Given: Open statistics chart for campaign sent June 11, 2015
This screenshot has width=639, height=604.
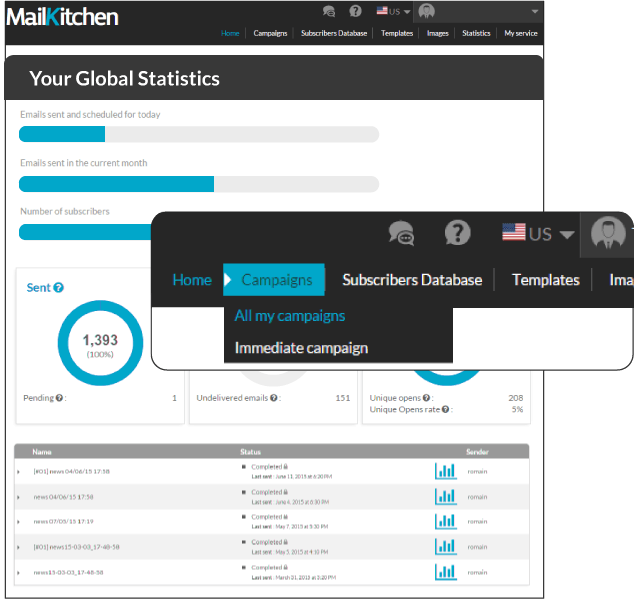Looking at the screenshot, I should [445, 471].
